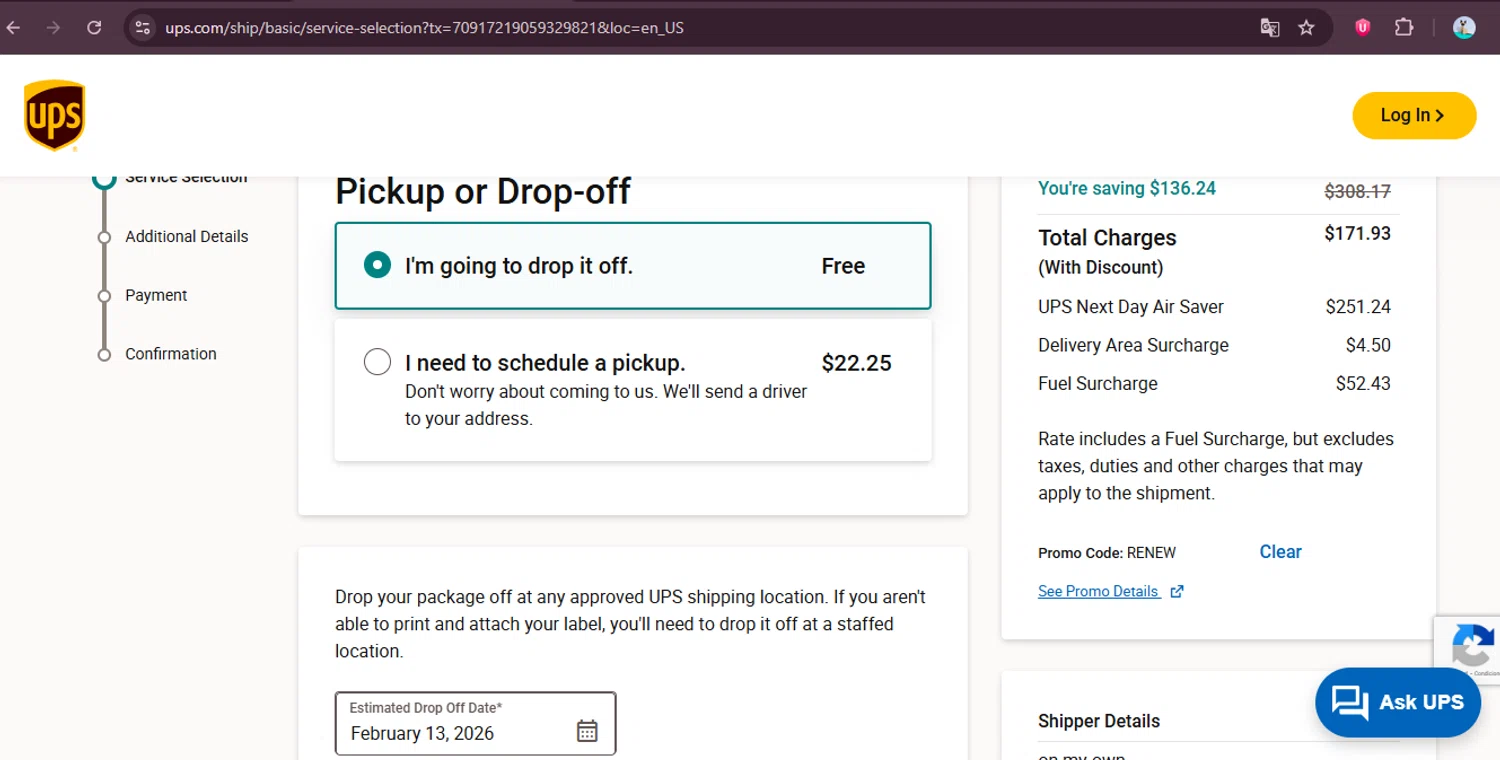Jump to Confirmation step
Screen dimensions: 1500x760
click(170, 354)
